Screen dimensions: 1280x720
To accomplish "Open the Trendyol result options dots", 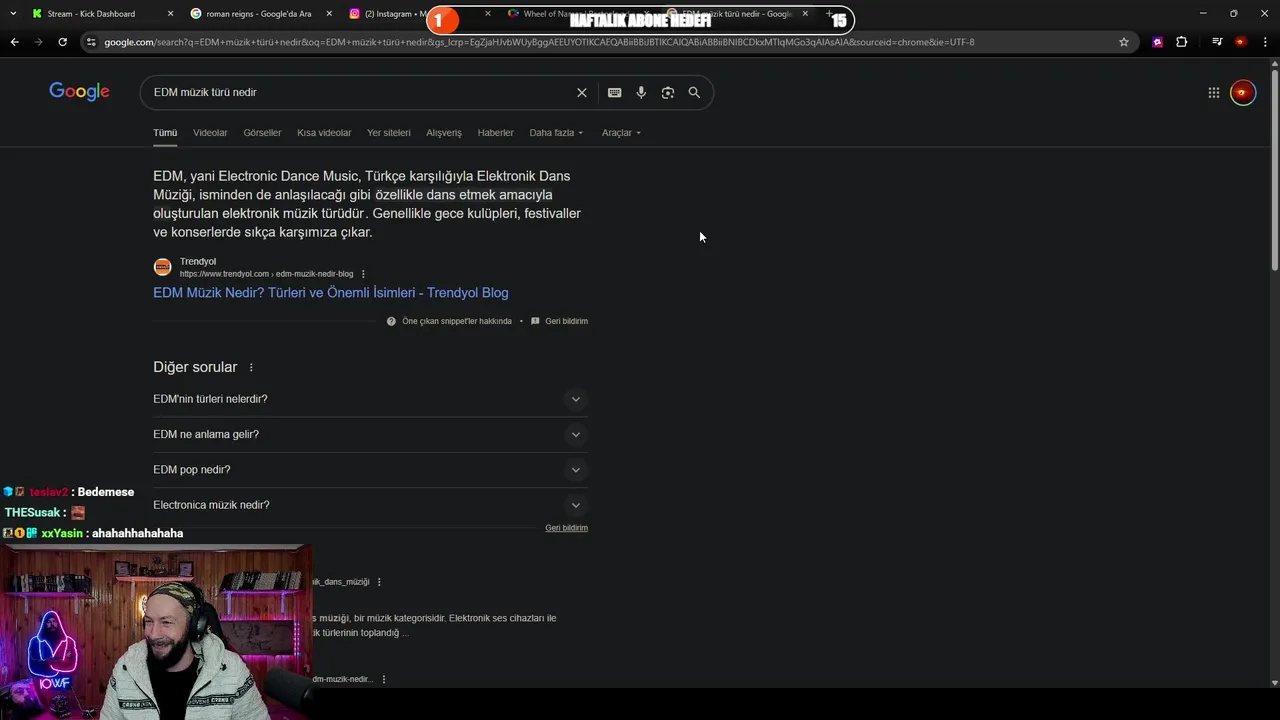I will point(363,274).
